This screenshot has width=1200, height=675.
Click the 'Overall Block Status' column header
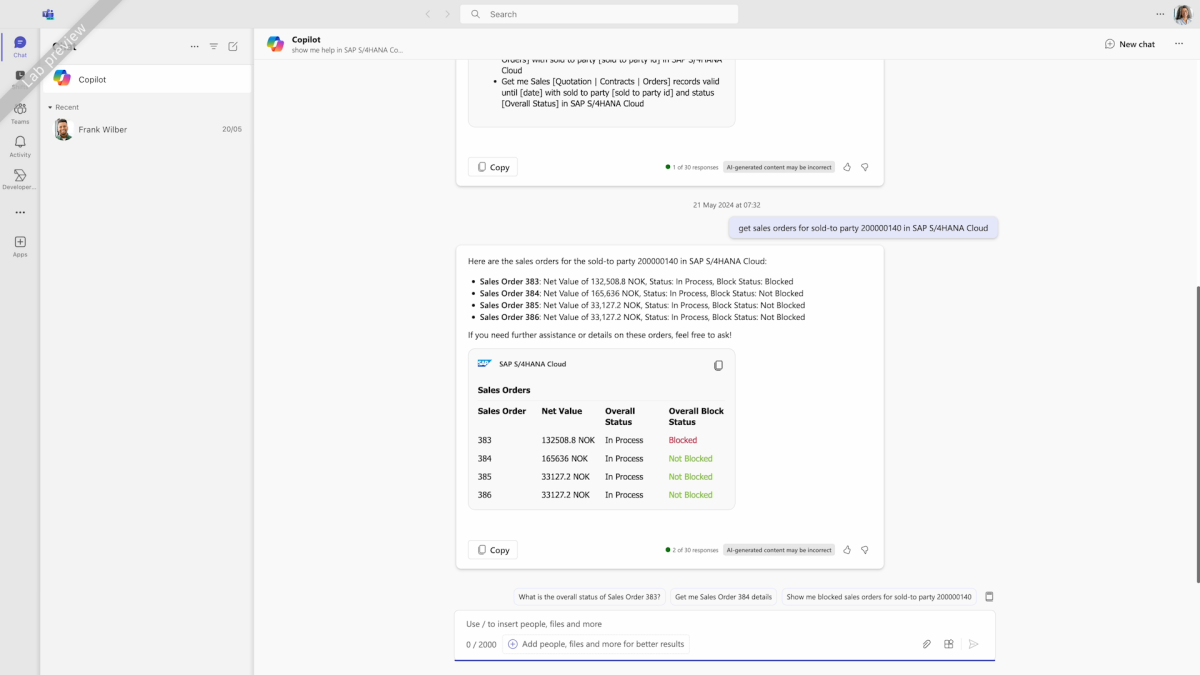coord(696,416)
